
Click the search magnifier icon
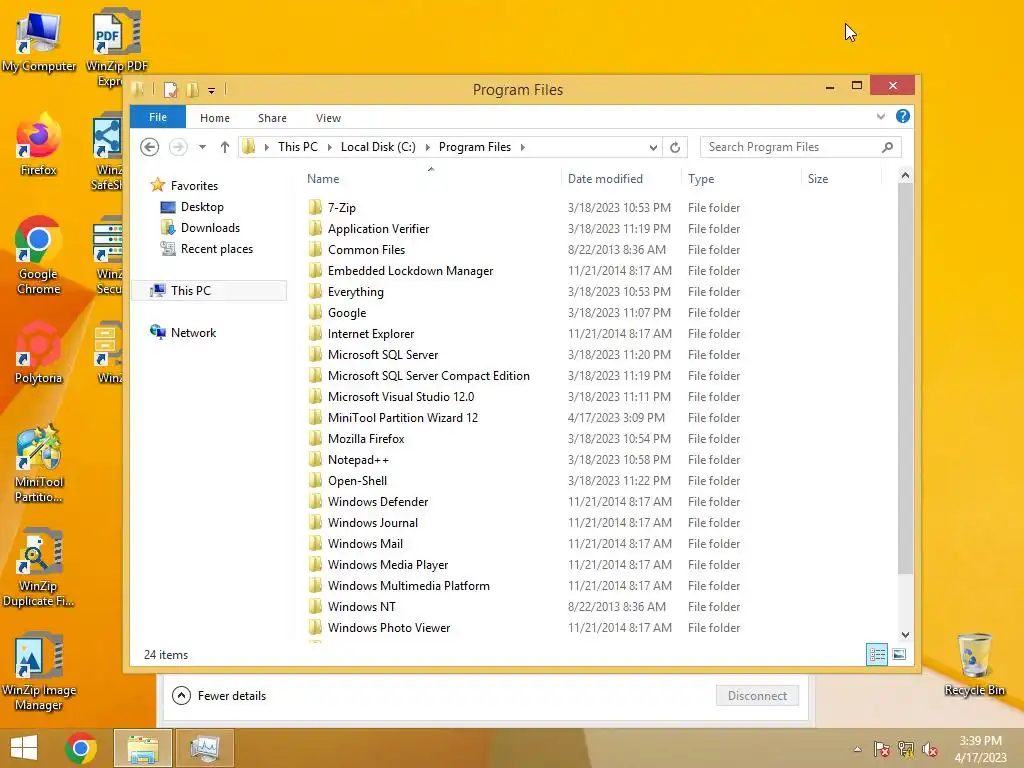pos(888,147)
